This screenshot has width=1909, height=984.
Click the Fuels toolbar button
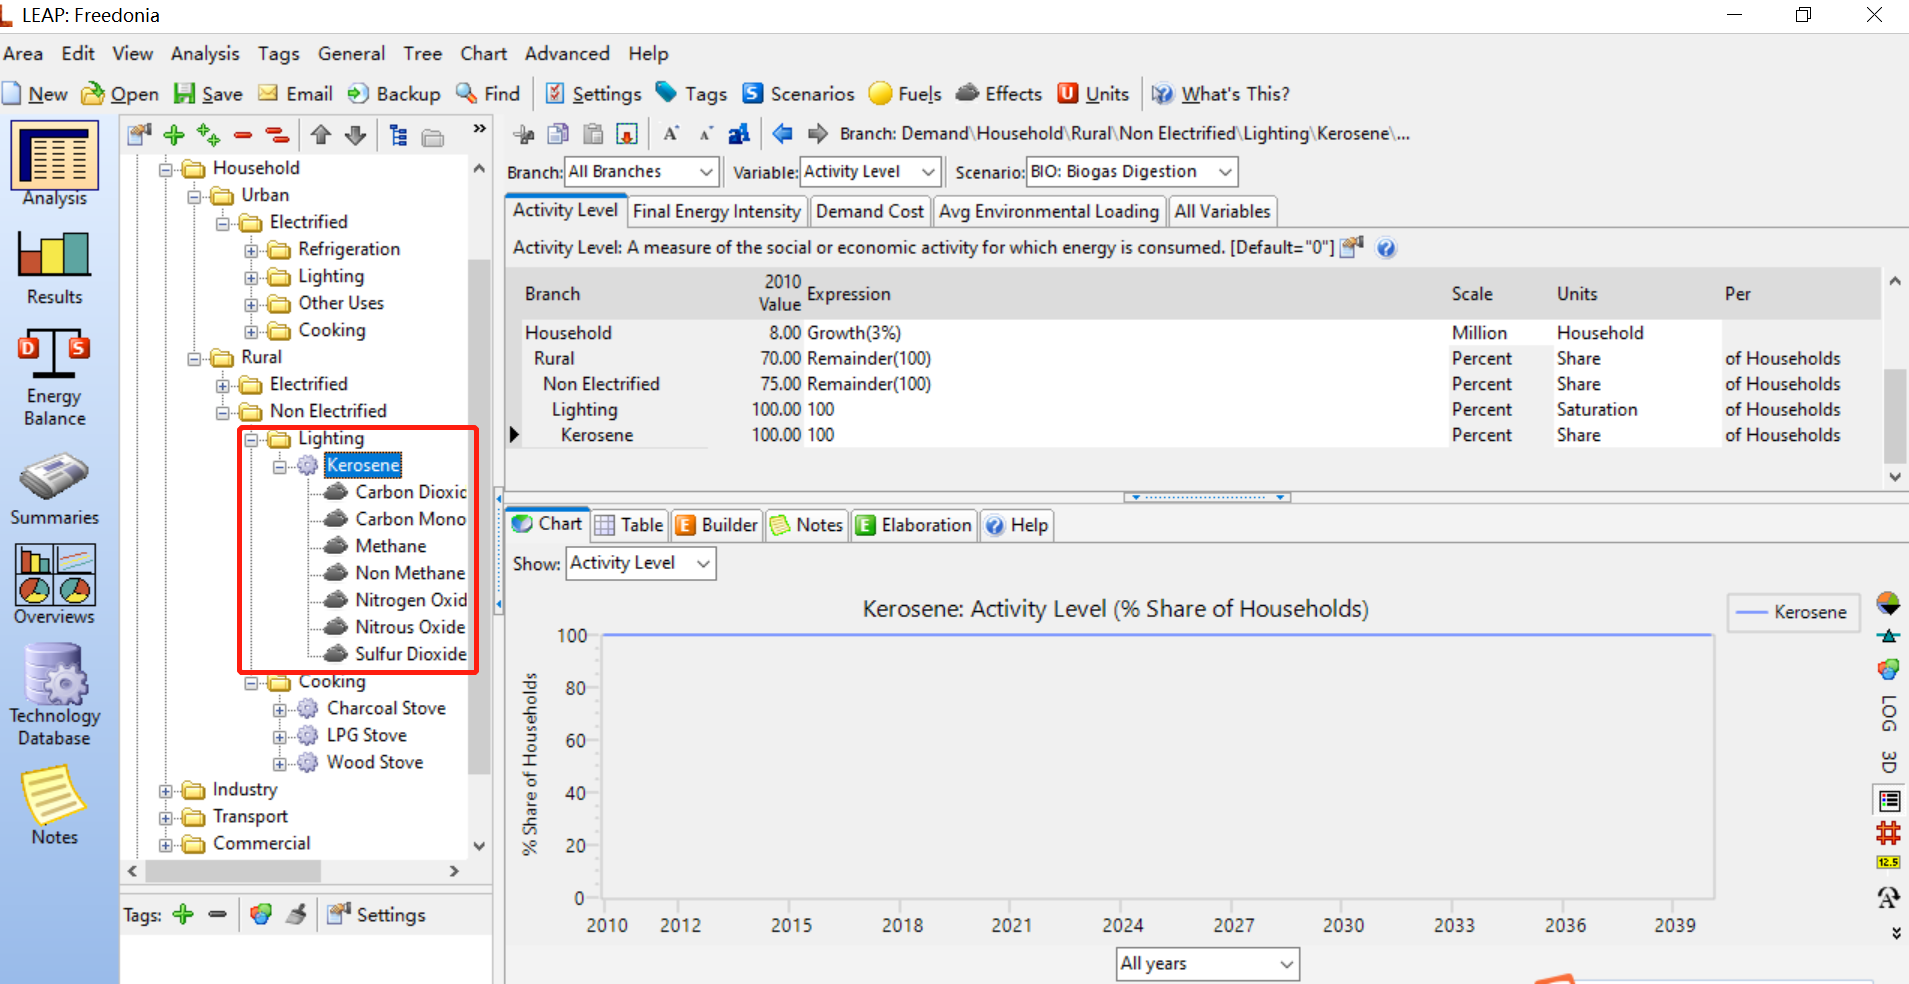[x=905, y=94]
